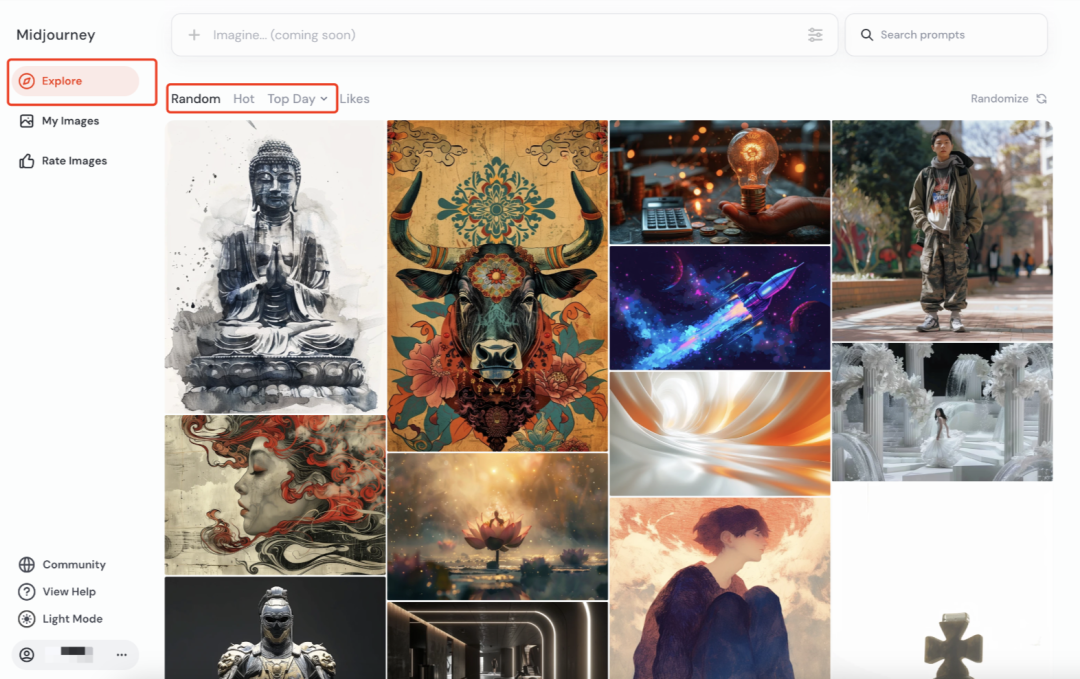The image size is (1080, 679).
Task: Open the rocket in space image
Action: tap(720, 307)
